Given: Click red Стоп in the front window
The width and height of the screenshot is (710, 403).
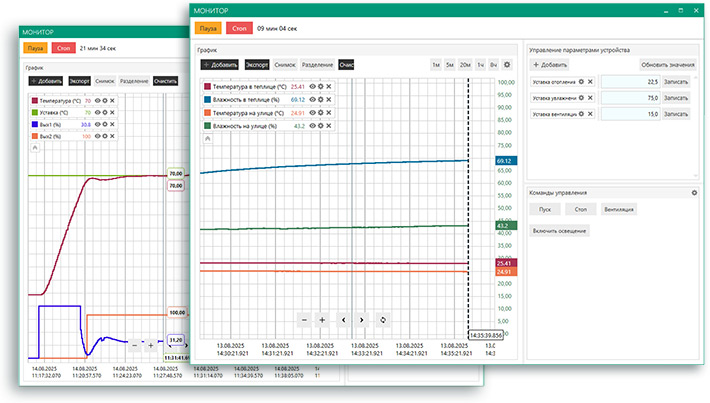Looking at the screenshot, I should pos(239,28).
